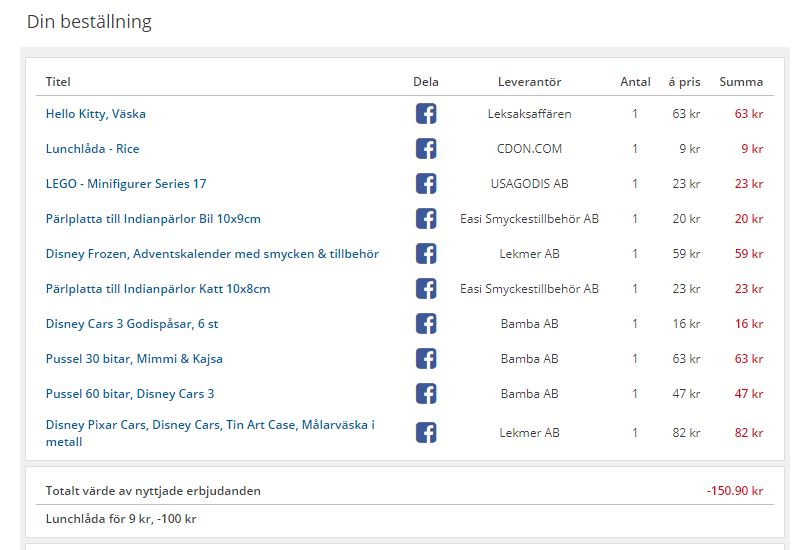This screenshot has height=550, width=807.
Task: Open Pärlplatta till Indianpärlor Bil 10x9cm link
Action: [x=153, y=219]
